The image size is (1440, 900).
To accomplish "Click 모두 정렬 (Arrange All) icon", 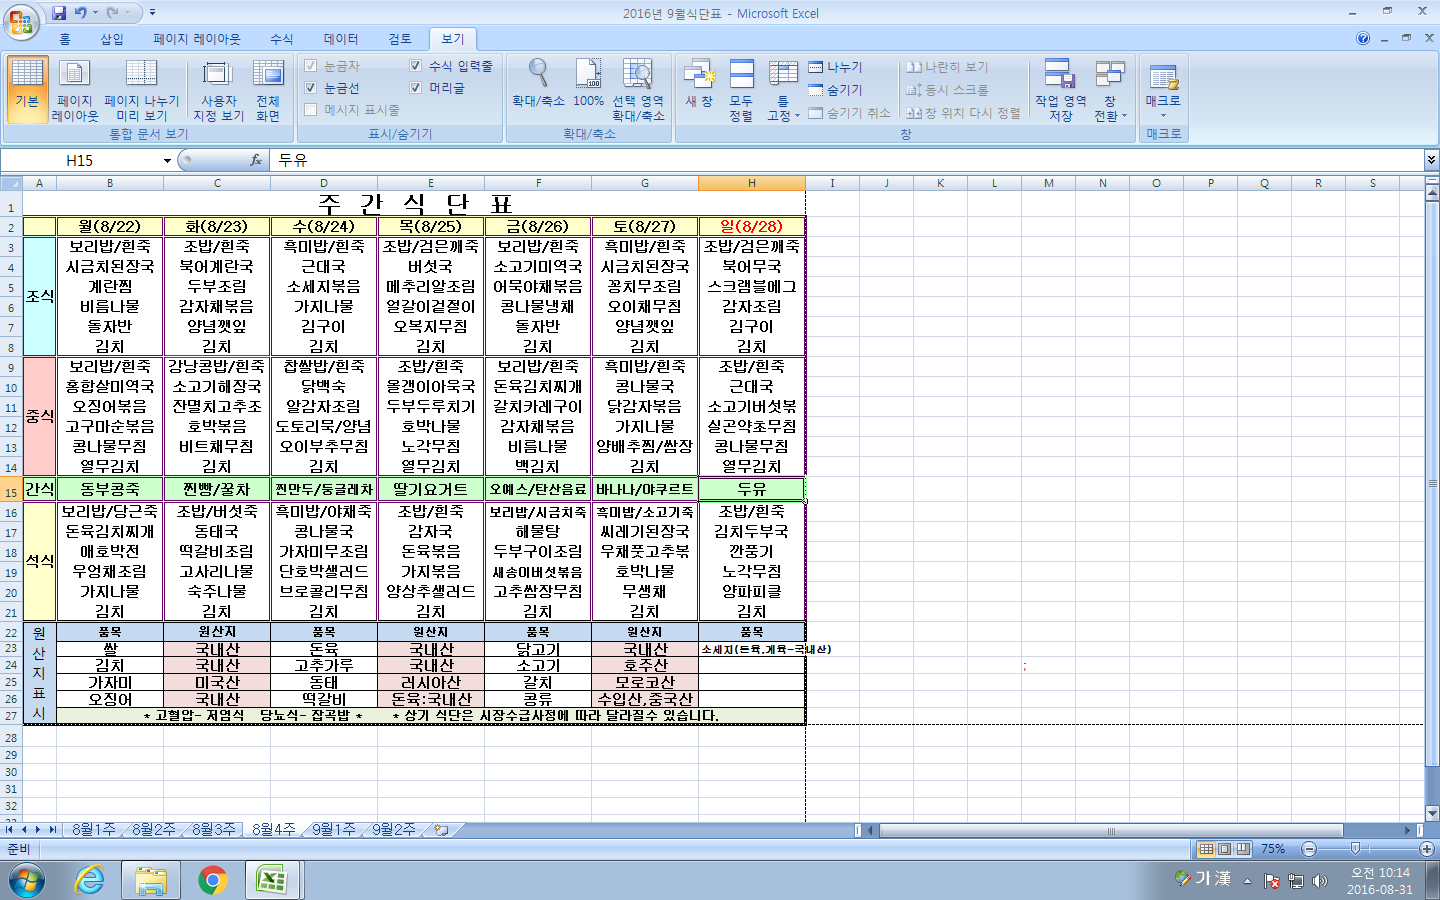I will 741,86.
